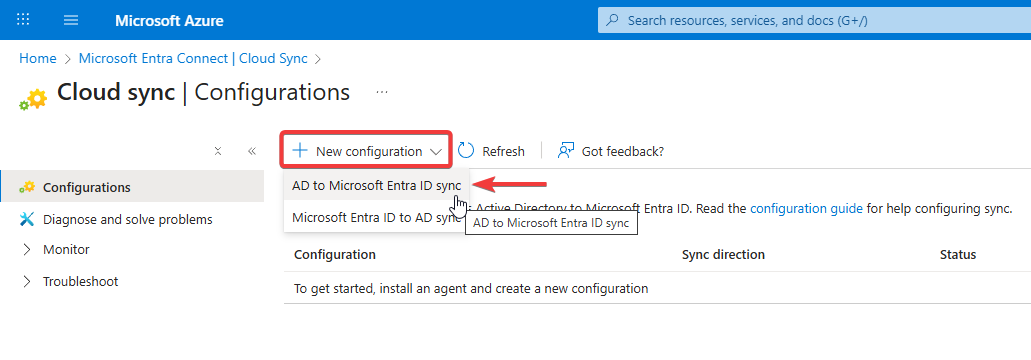The height and width of the screenshot is (360, 1031).
Task: Open New configuration dropdown button
Action: coord(367,151)
